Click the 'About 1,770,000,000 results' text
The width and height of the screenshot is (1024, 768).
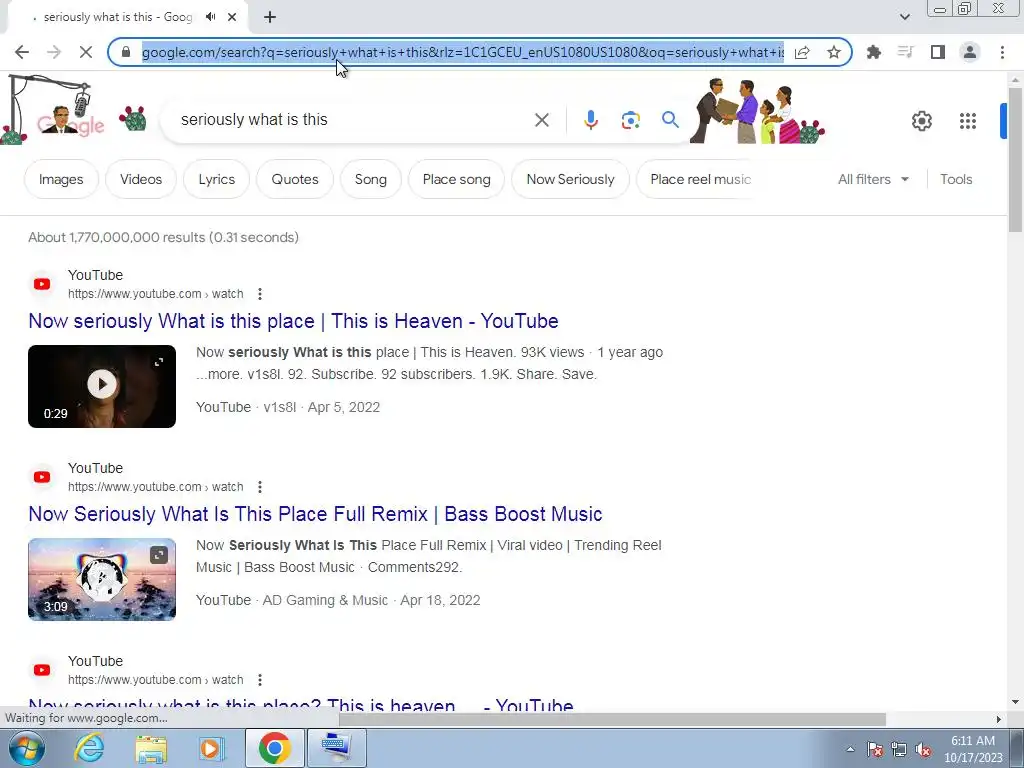click(x=163, y=237)
